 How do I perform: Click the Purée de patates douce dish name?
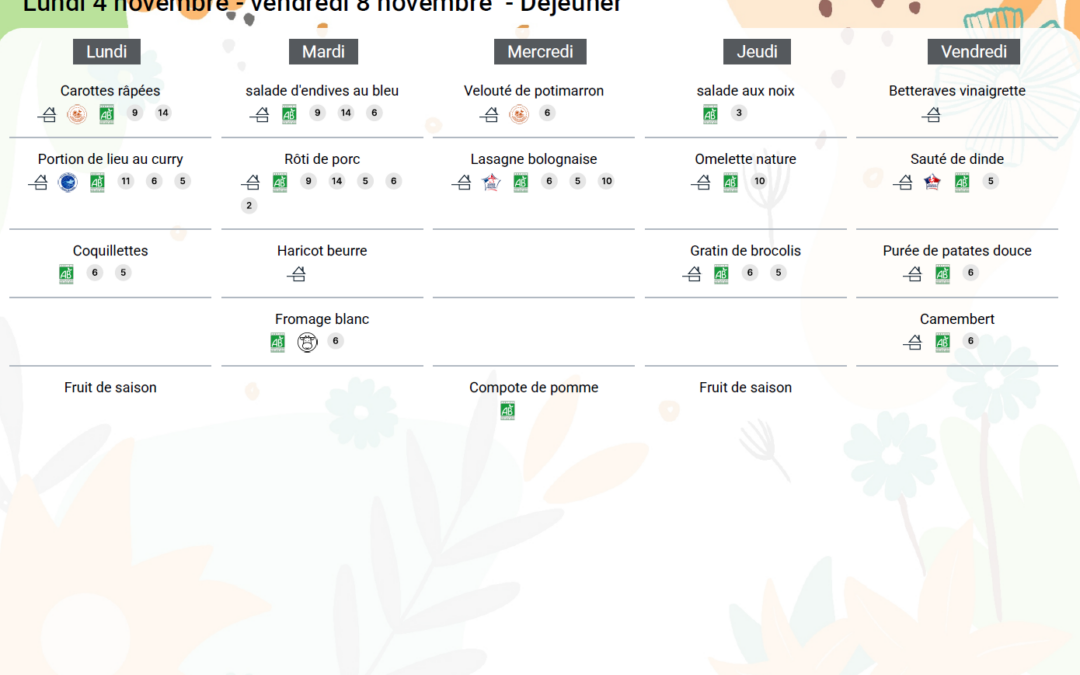(x=957, y=251)
